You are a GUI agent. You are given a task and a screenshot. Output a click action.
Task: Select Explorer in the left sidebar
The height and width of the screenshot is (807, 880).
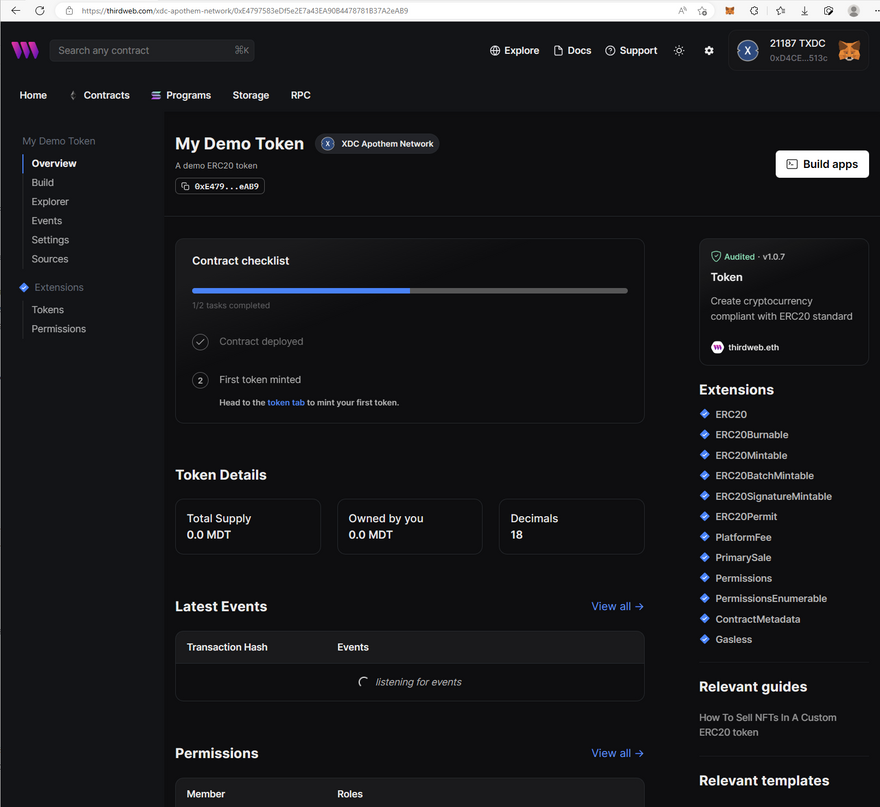[50, 202]
